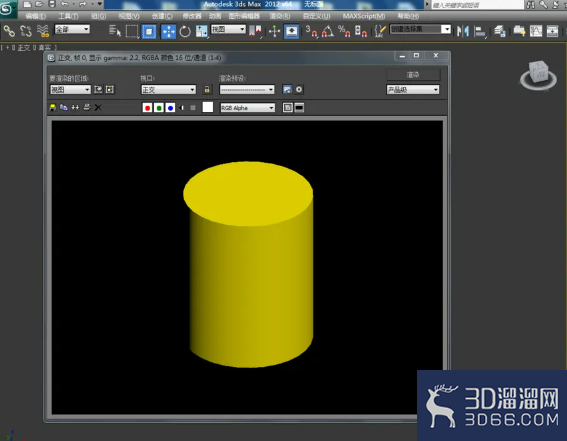Viewport: 567px width, 441px height.
Task: Toggle the 3D Snaps button
Action: tap(311, 31)
